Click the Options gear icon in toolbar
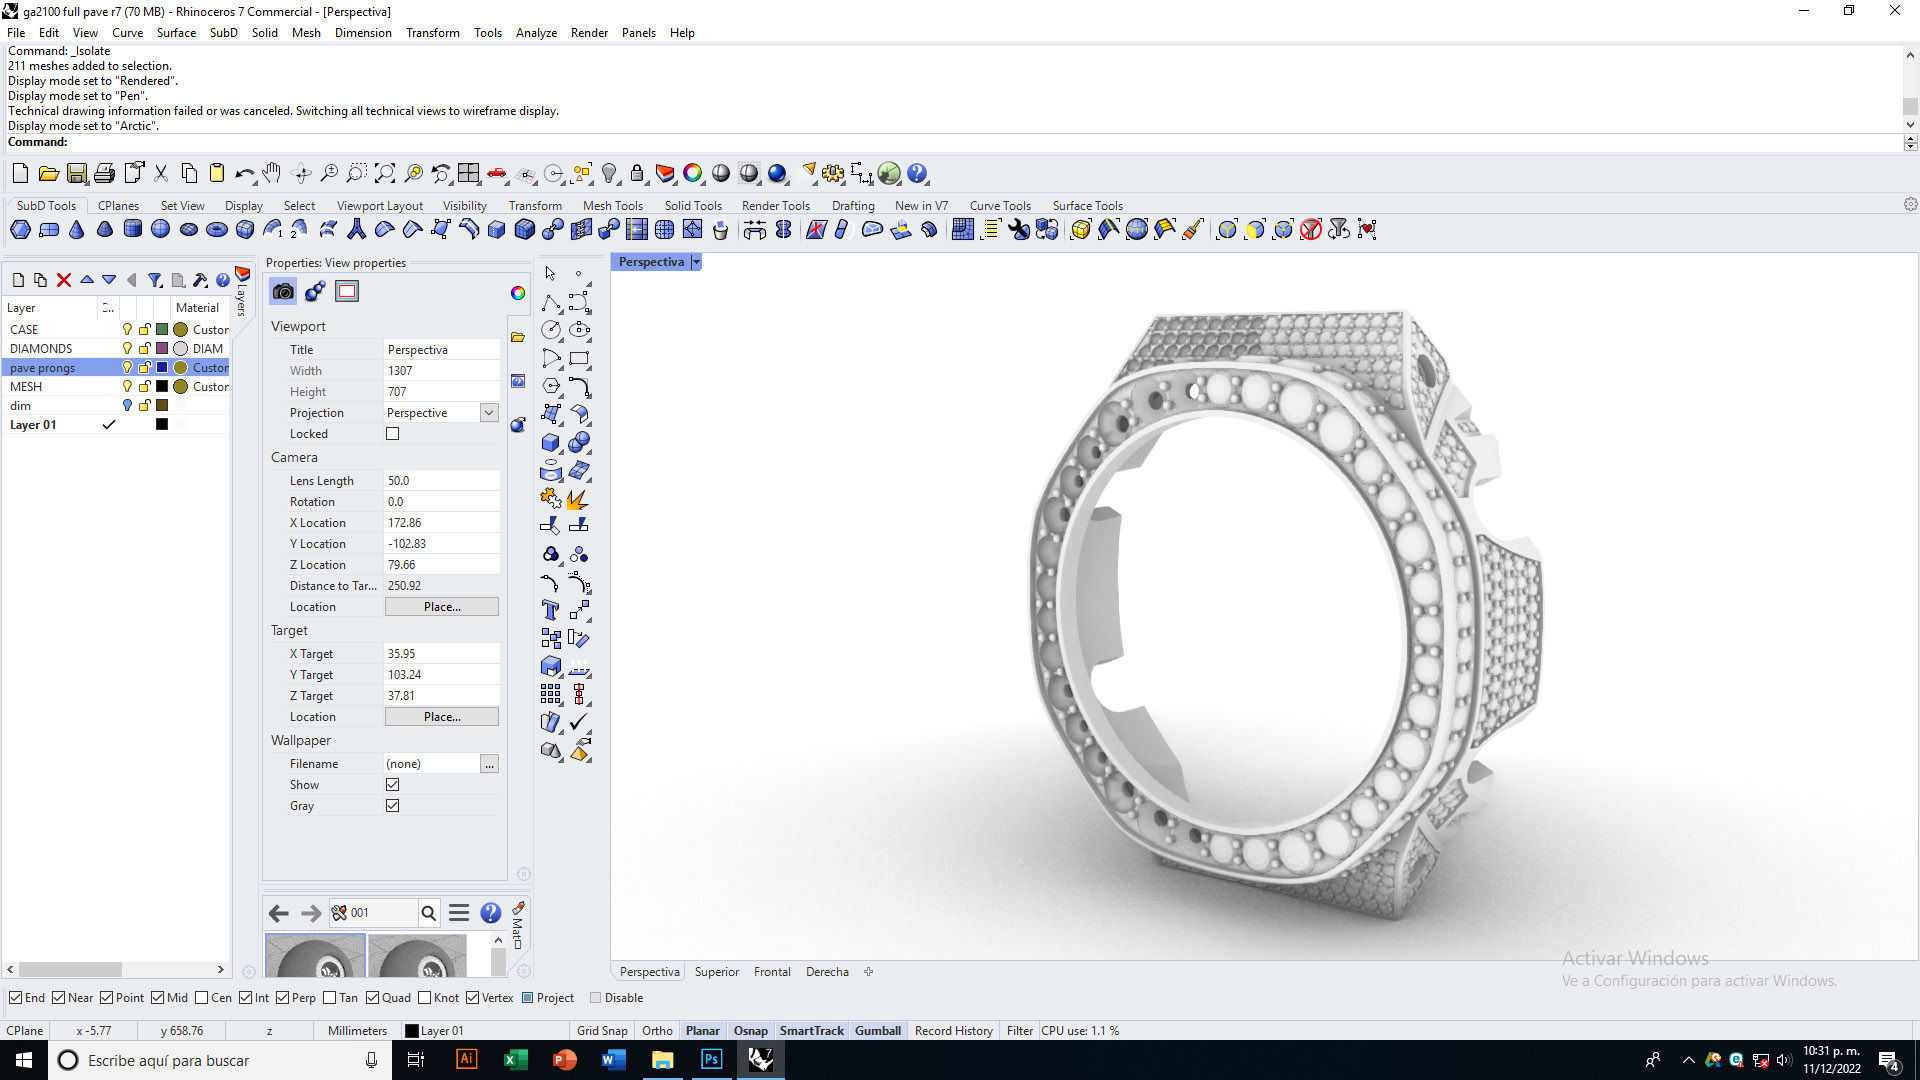 click(x=833, y=174)
